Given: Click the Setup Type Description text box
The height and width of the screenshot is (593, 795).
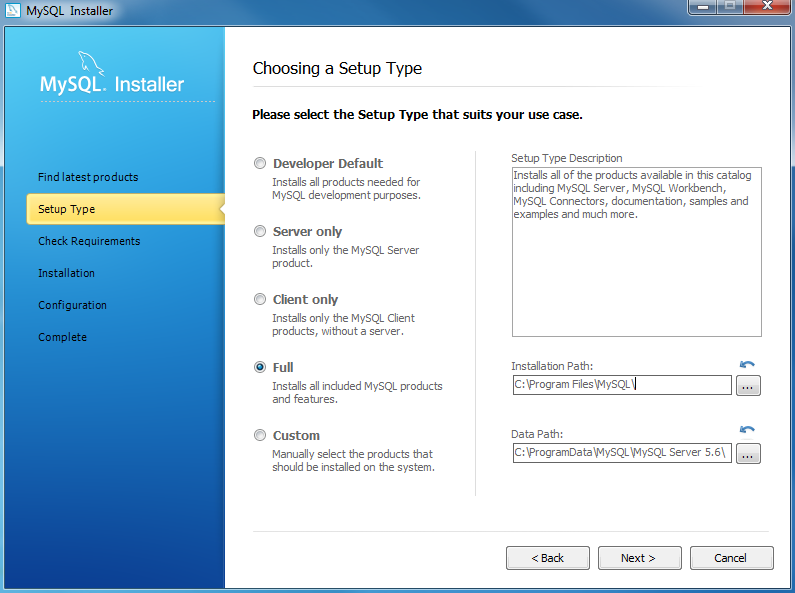Looking at the screenshot, I should coord(636,252).
